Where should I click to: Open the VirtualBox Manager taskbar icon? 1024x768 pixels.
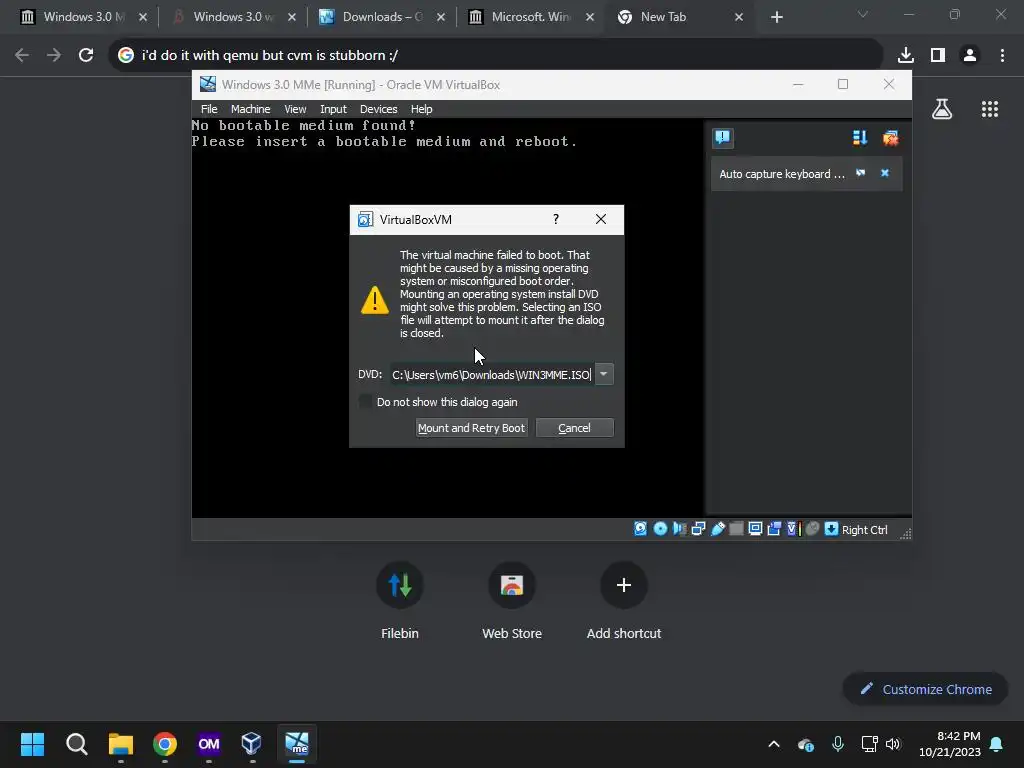coord(251,744)
